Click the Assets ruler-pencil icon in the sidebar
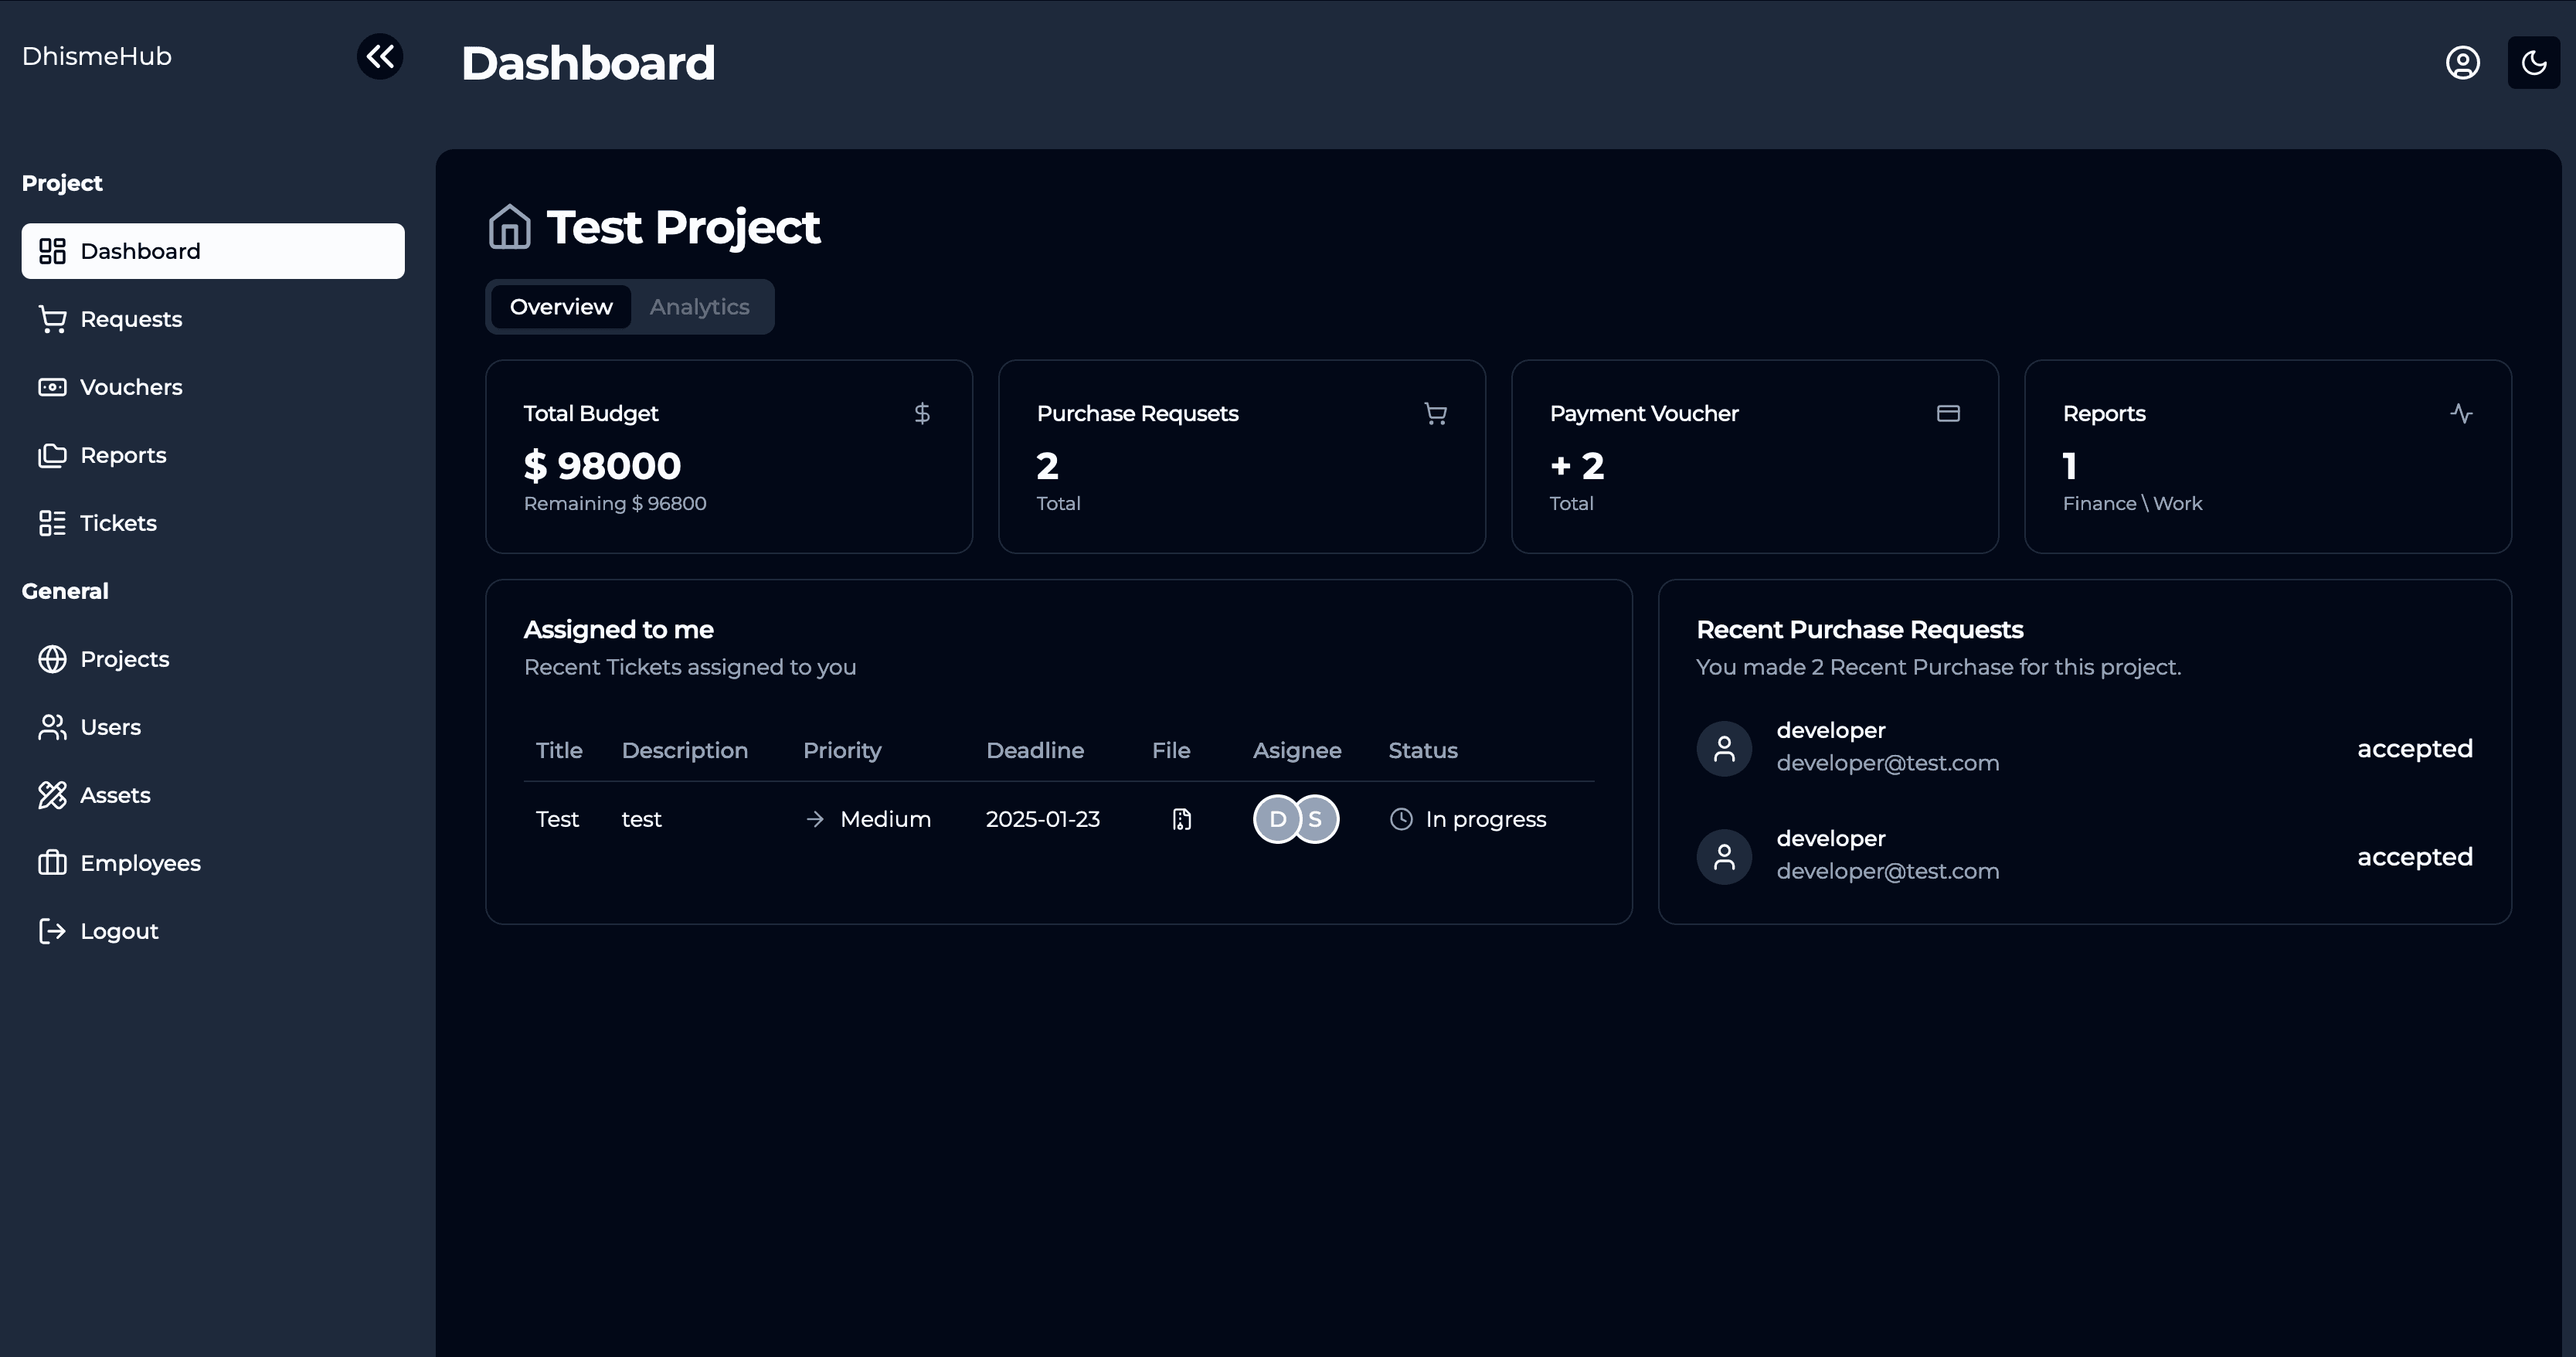 (52, 795)
